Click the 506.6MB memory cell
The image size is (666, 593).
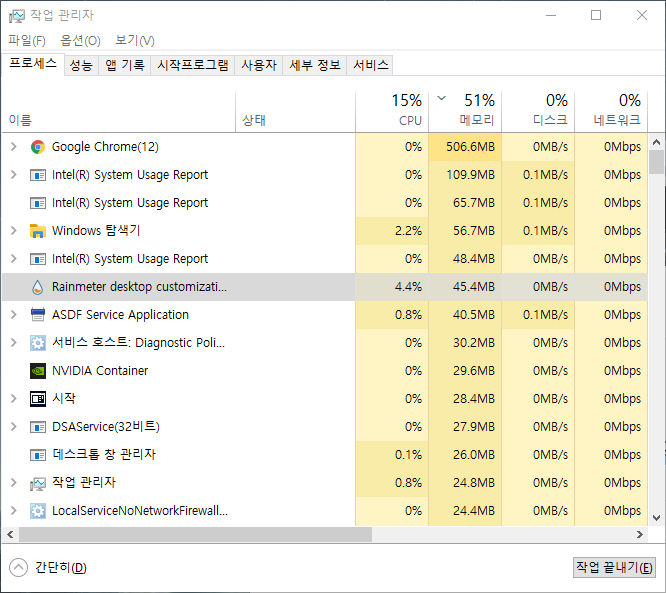[x=465, y=147]
